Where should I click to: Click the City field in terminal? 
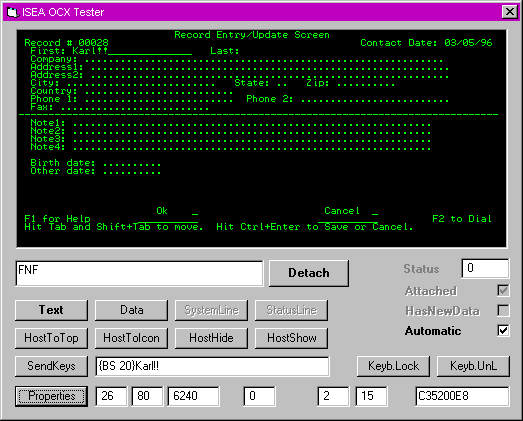pyautogui.click(x=141, y=83)
